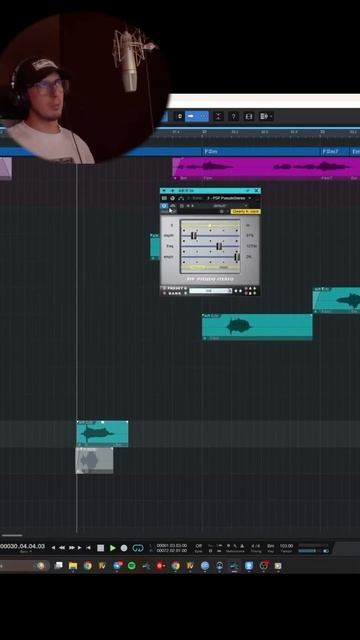Click the Bm key field

point(271,546)
